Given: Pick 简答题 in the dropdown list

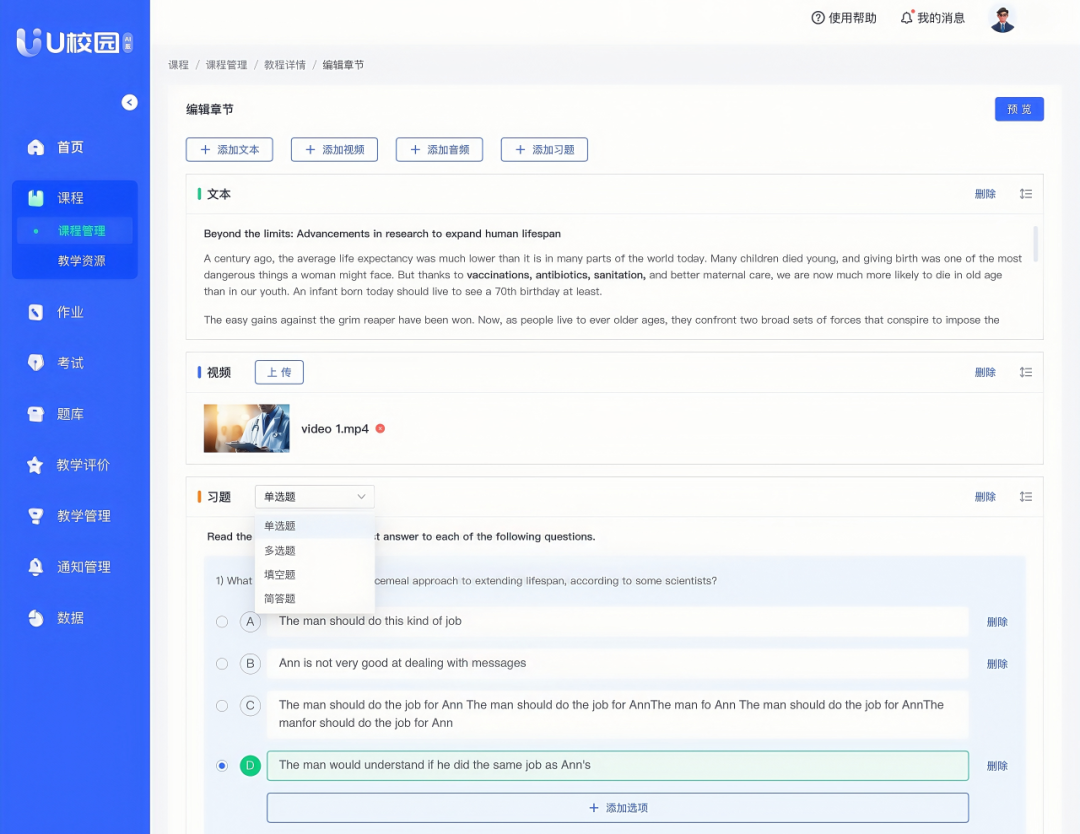Looking at the screenshot, I should [x=280, y=599].
